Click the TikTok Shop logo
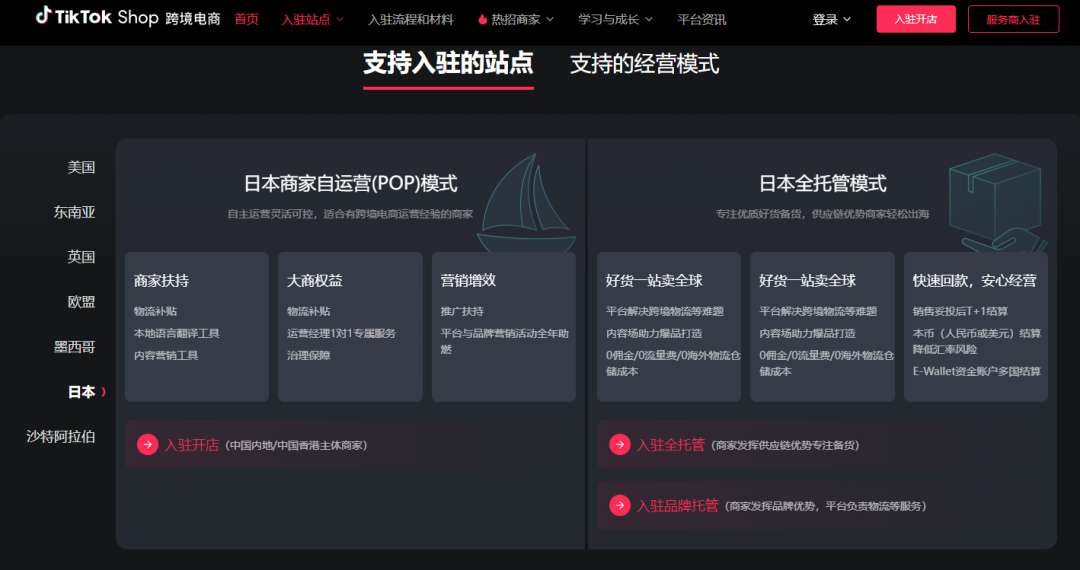 pyautogui.click(x=128, y=17)
